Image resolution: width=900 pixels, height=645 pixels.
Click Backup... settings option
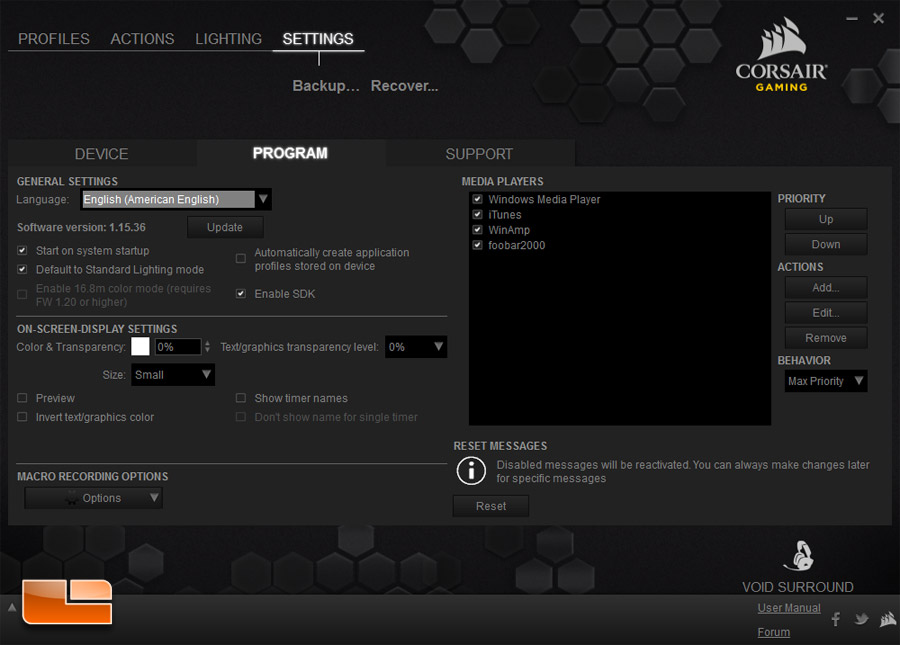[x=326, y=86]
